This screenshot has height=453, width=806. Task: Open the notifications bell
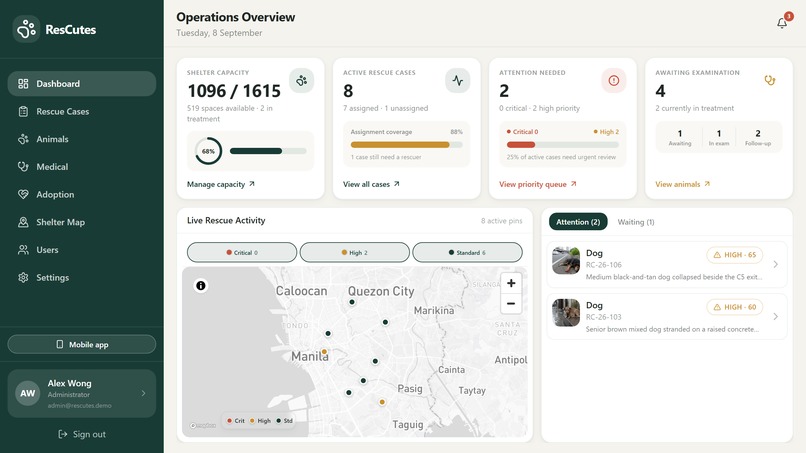coord(782,23)
